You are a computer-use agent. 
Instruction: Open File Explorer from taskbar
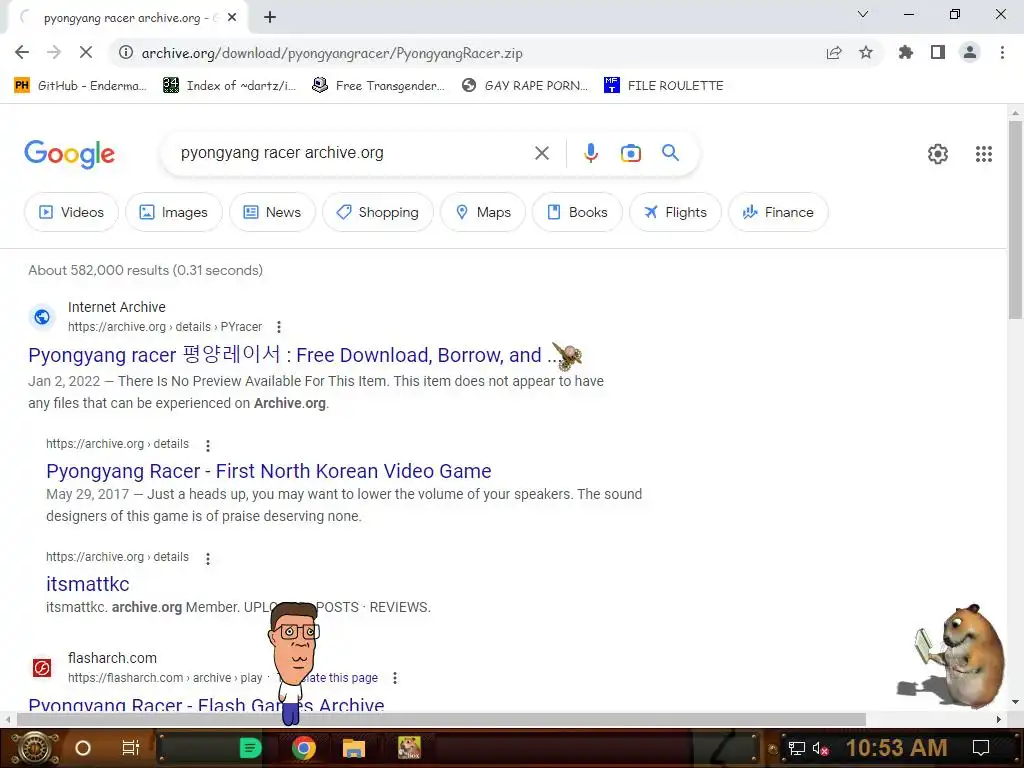tap(354, 748)
